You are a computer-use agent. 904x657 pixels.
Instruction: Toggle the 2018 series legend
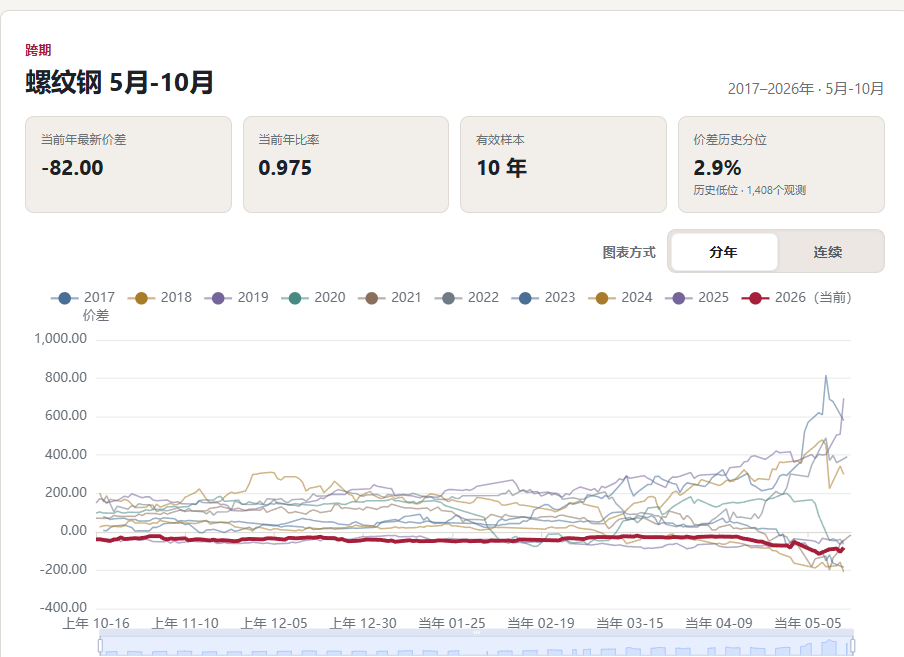coord(160,297)
